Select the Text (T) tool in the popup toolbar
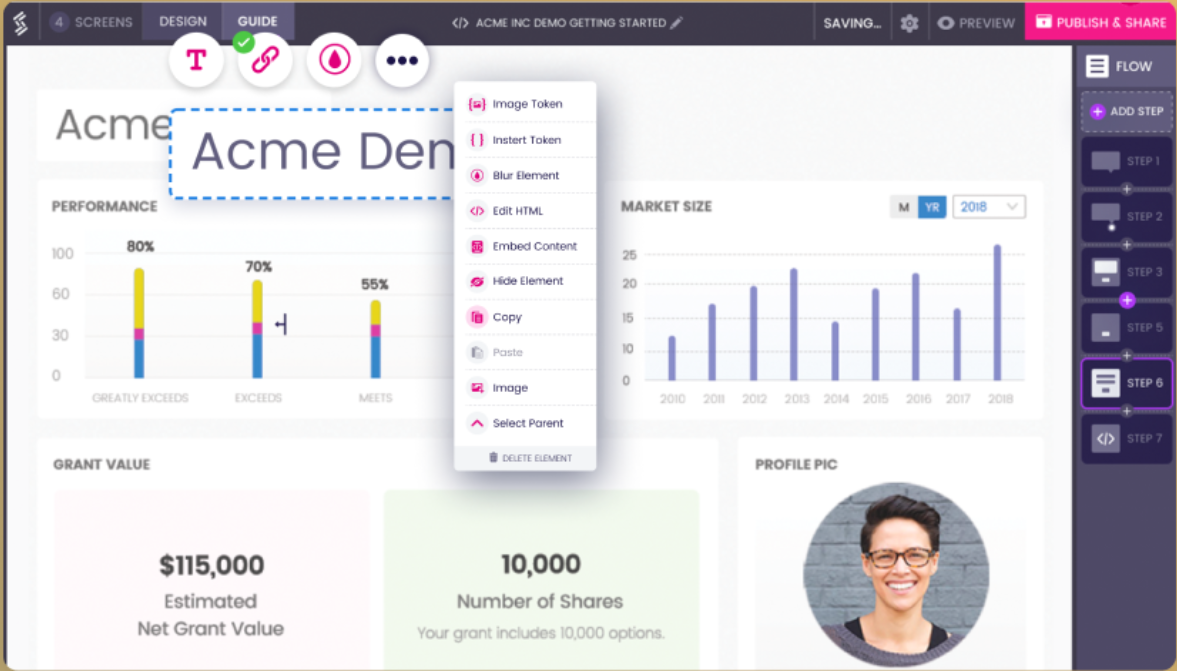This screenshot has width=1177, height=671. tap(196, 59)
